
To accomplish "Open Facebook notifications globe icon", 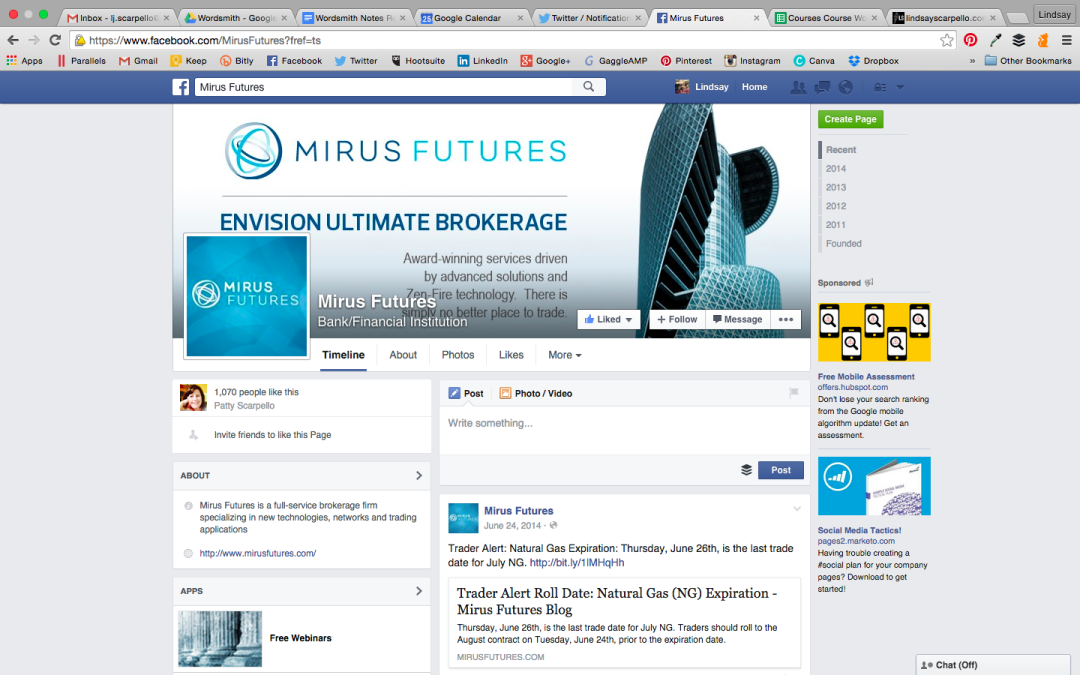I will click(846, 87).
